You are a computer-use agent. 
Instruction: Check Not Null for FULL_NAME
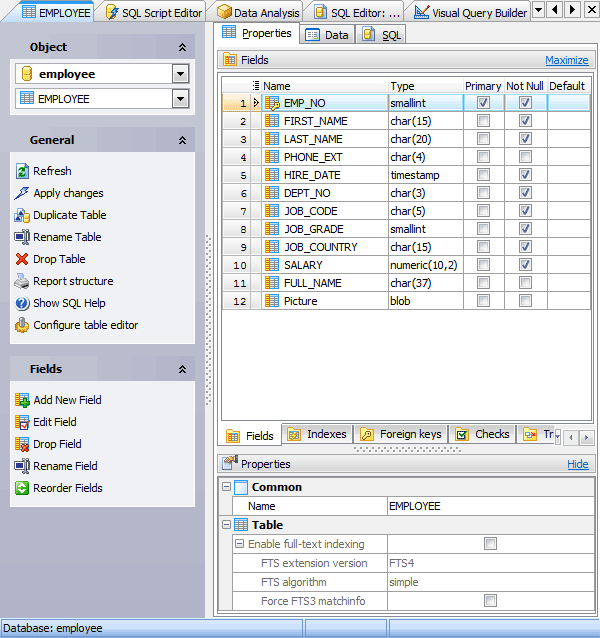(525, 282)
